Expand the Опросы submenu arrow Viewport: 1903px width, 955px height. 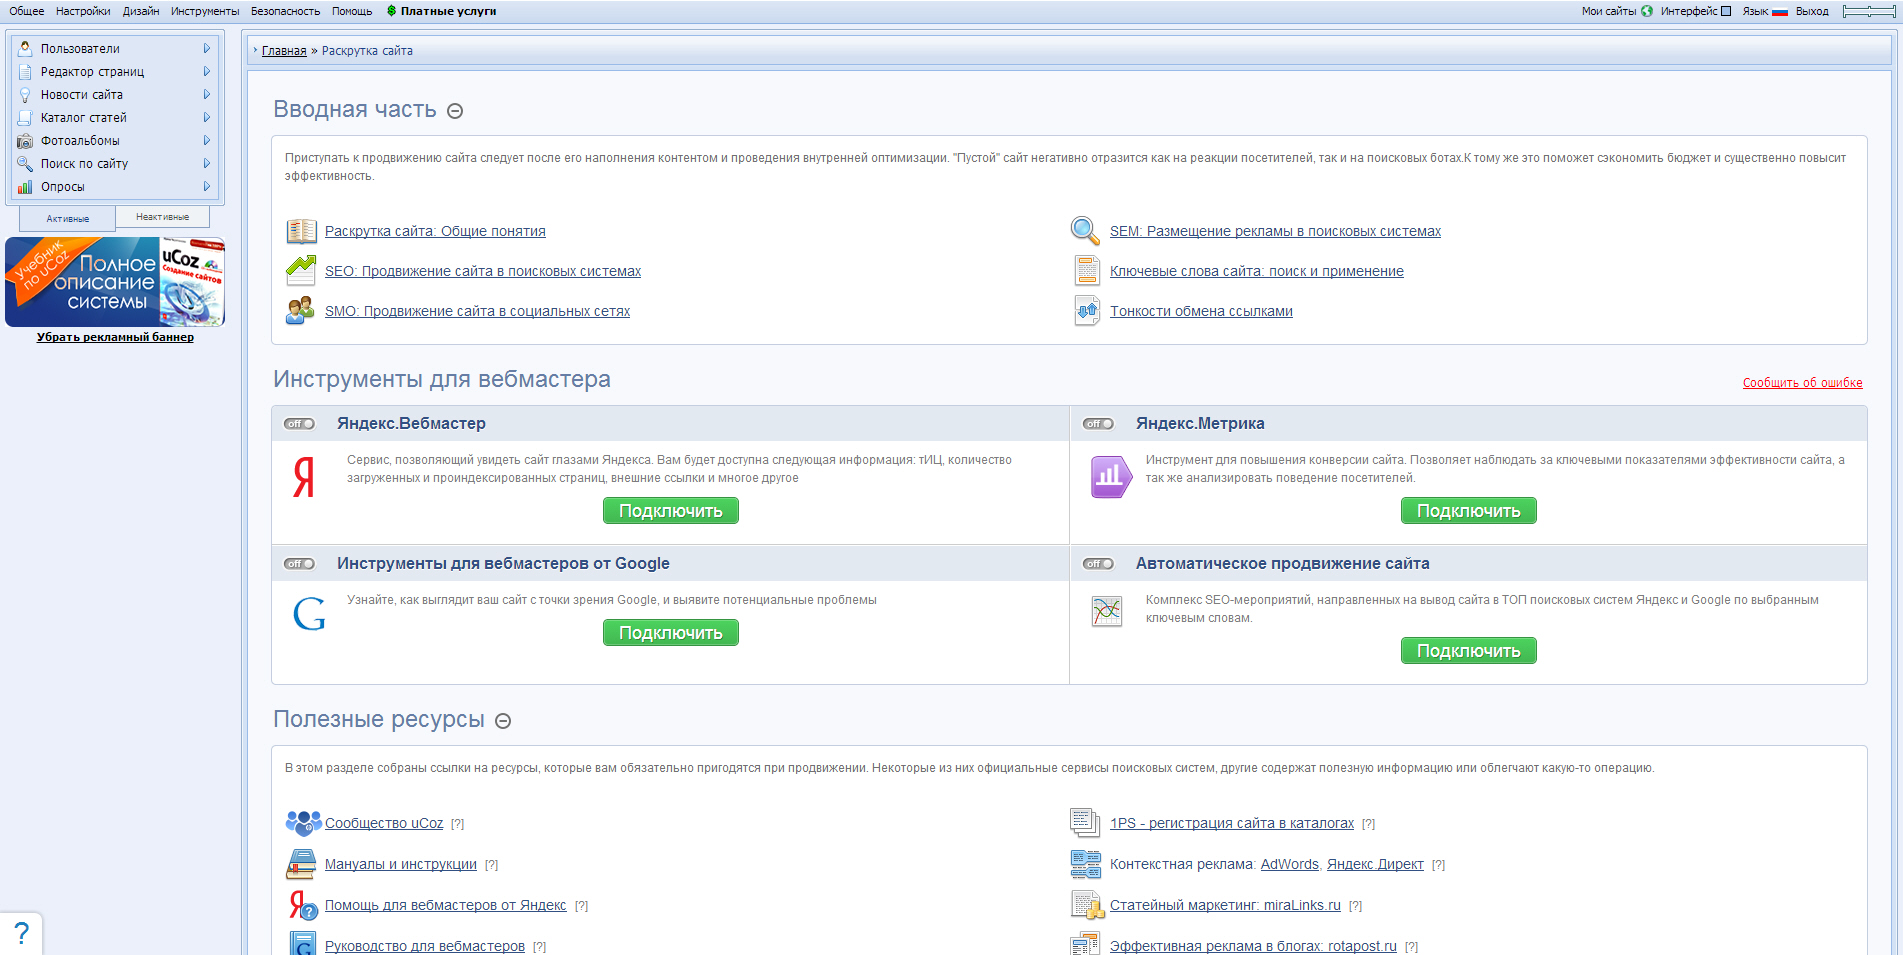point(207,186)
